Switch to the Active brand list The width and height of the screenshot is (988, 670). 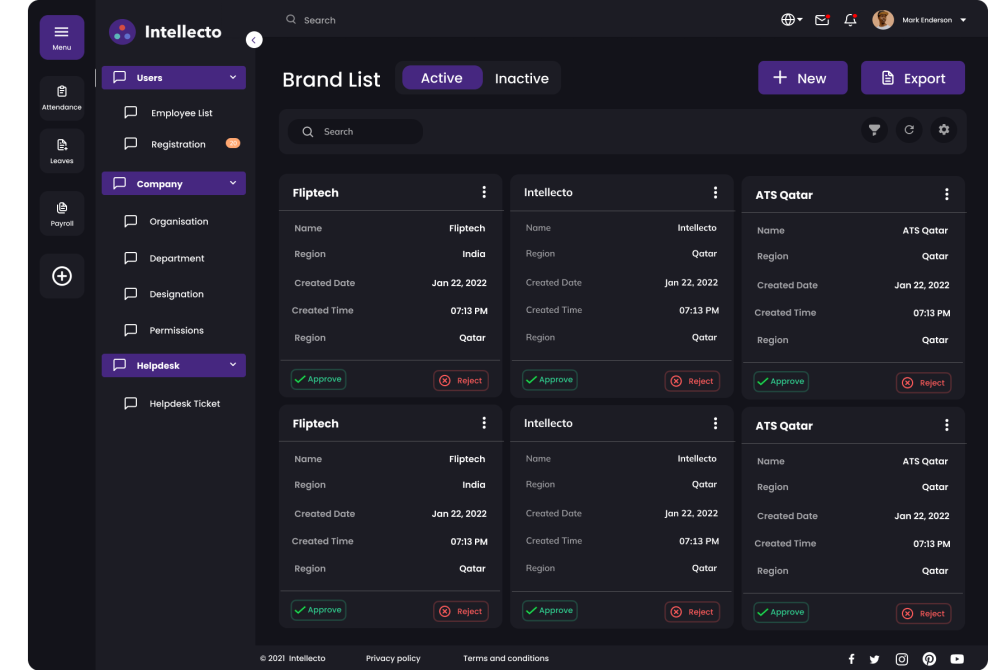[442, 78]
